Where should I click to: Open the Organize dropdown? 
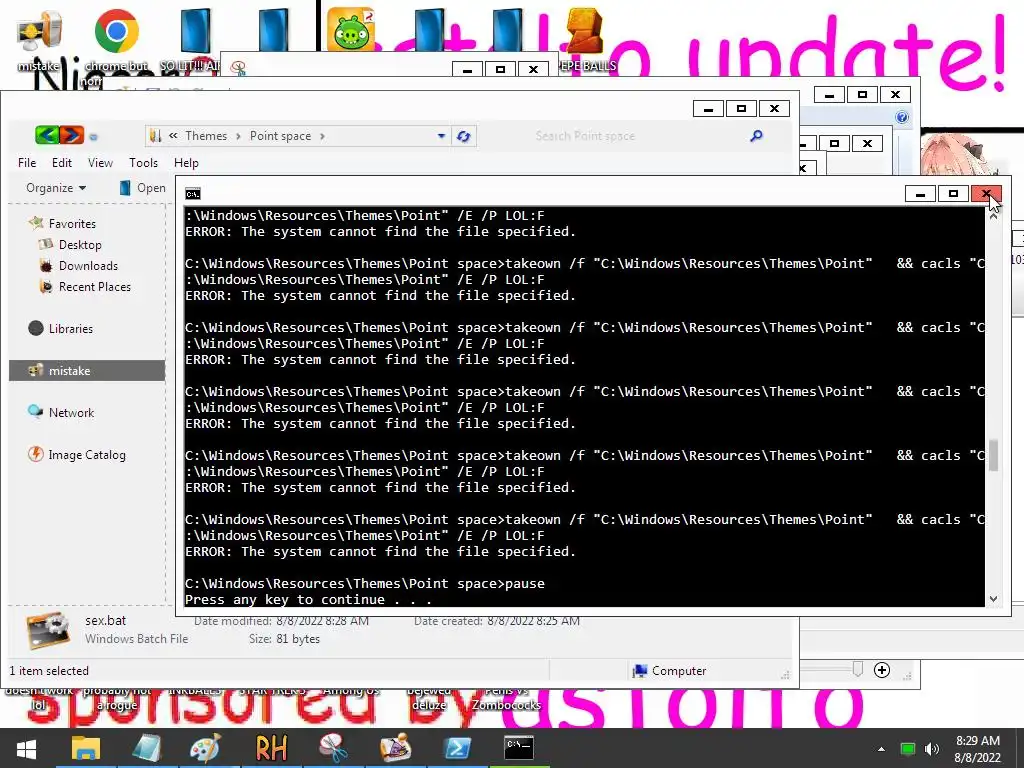click(56, 188)
